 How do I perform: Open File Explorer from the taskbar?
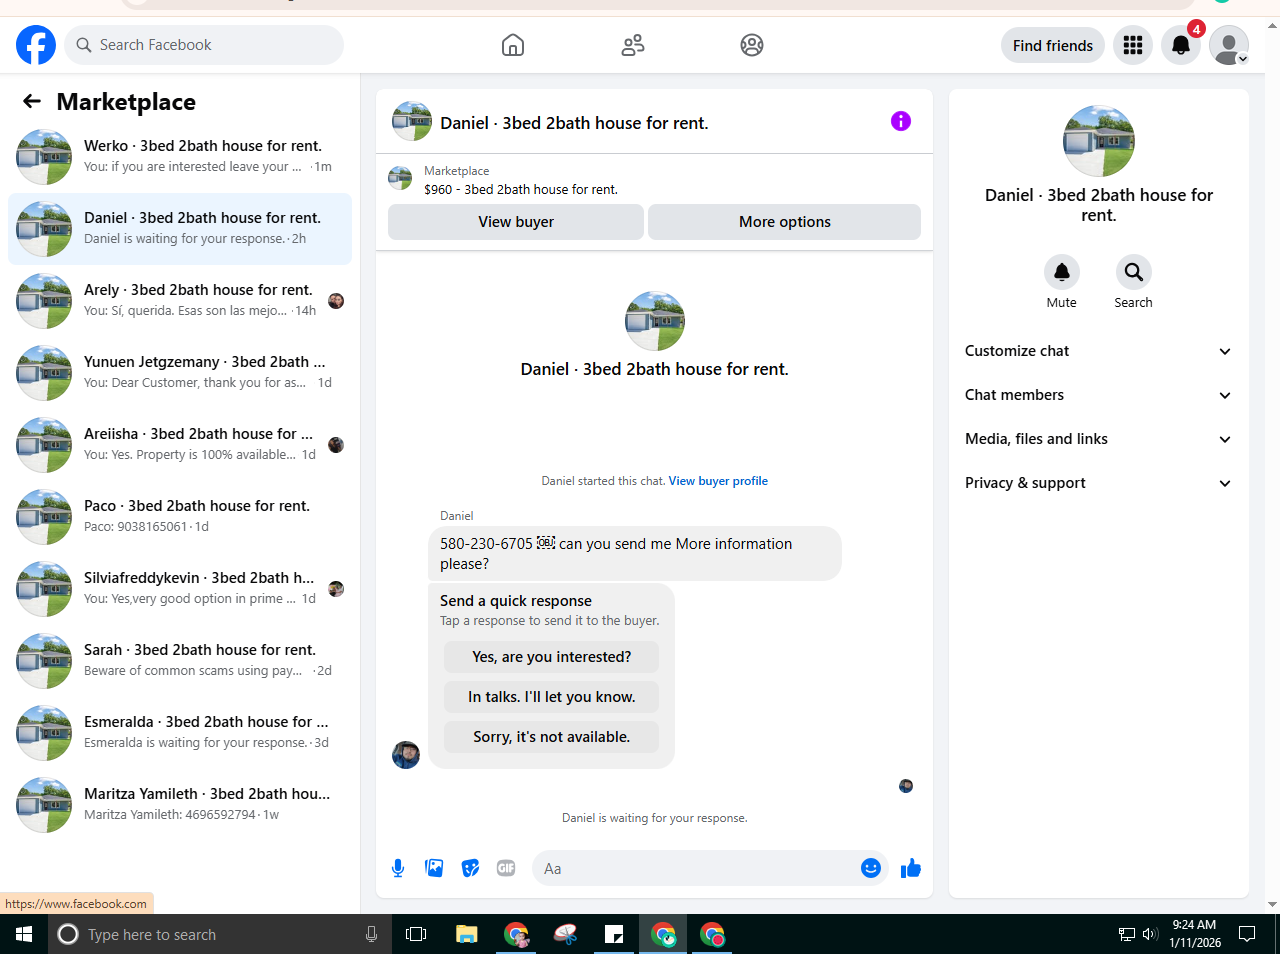467,934
